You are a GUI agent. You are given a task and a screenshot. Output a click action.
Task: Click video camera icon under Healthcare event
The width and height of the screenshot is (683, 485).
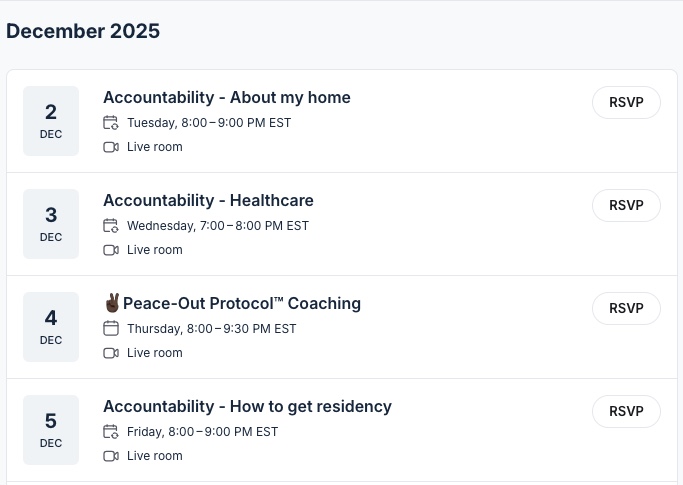pos(111,250)
